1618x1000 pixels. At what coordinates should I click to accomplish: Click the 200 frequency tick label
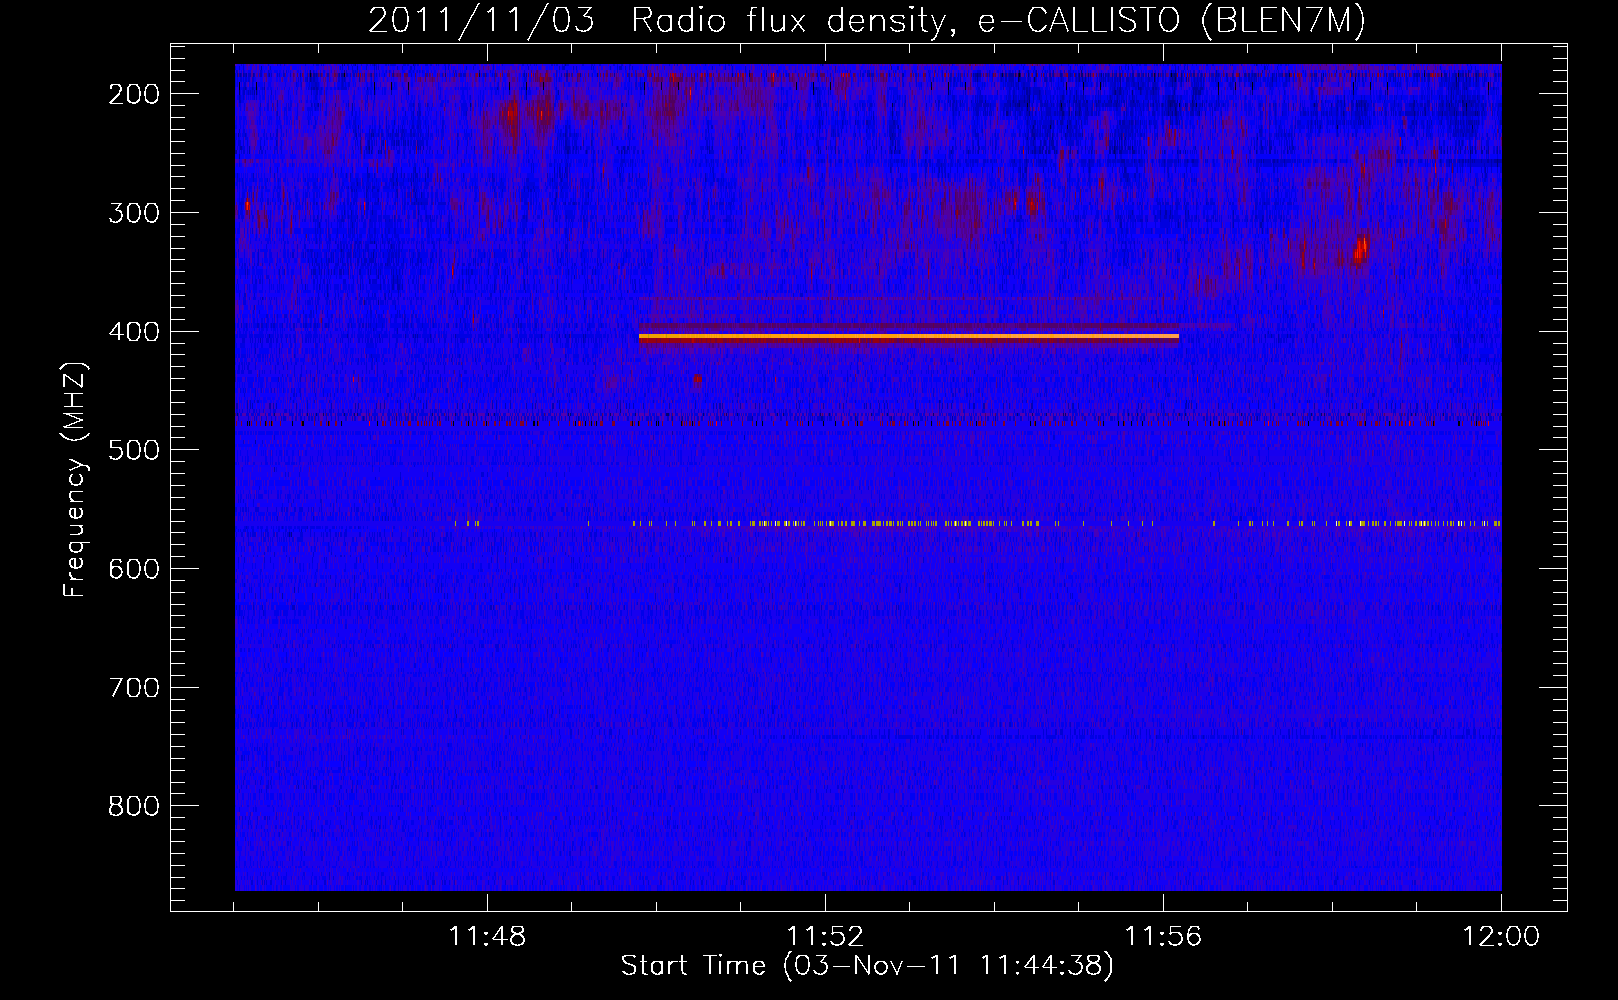(134, 94)
